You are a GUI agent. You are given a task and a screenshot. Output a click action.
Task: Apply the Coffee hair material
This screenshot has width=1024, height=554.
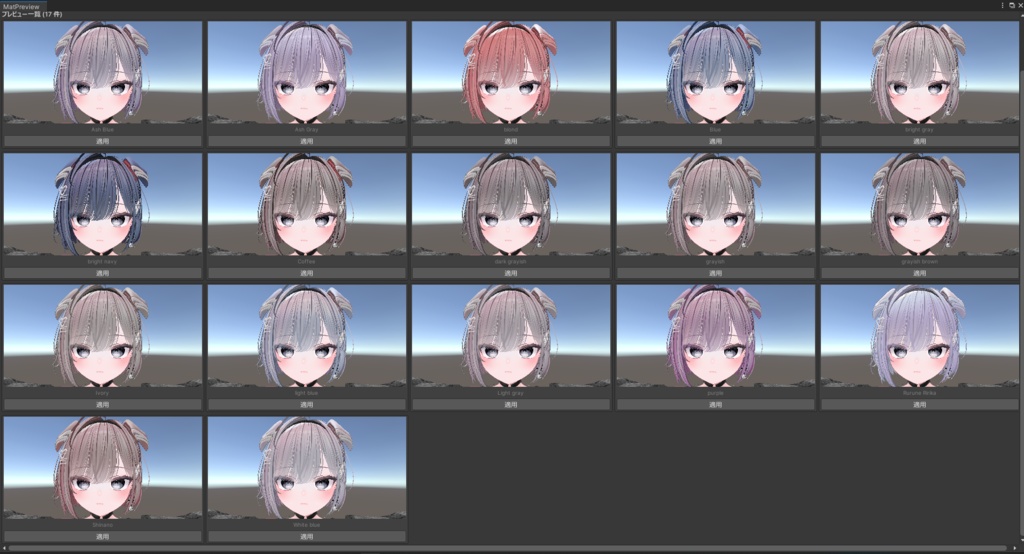(x=307, y=273)
